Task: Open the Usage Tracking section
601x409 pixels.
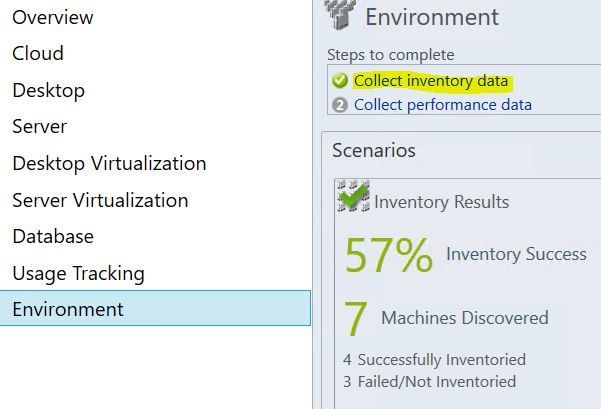Action: [x=78, y=273]
